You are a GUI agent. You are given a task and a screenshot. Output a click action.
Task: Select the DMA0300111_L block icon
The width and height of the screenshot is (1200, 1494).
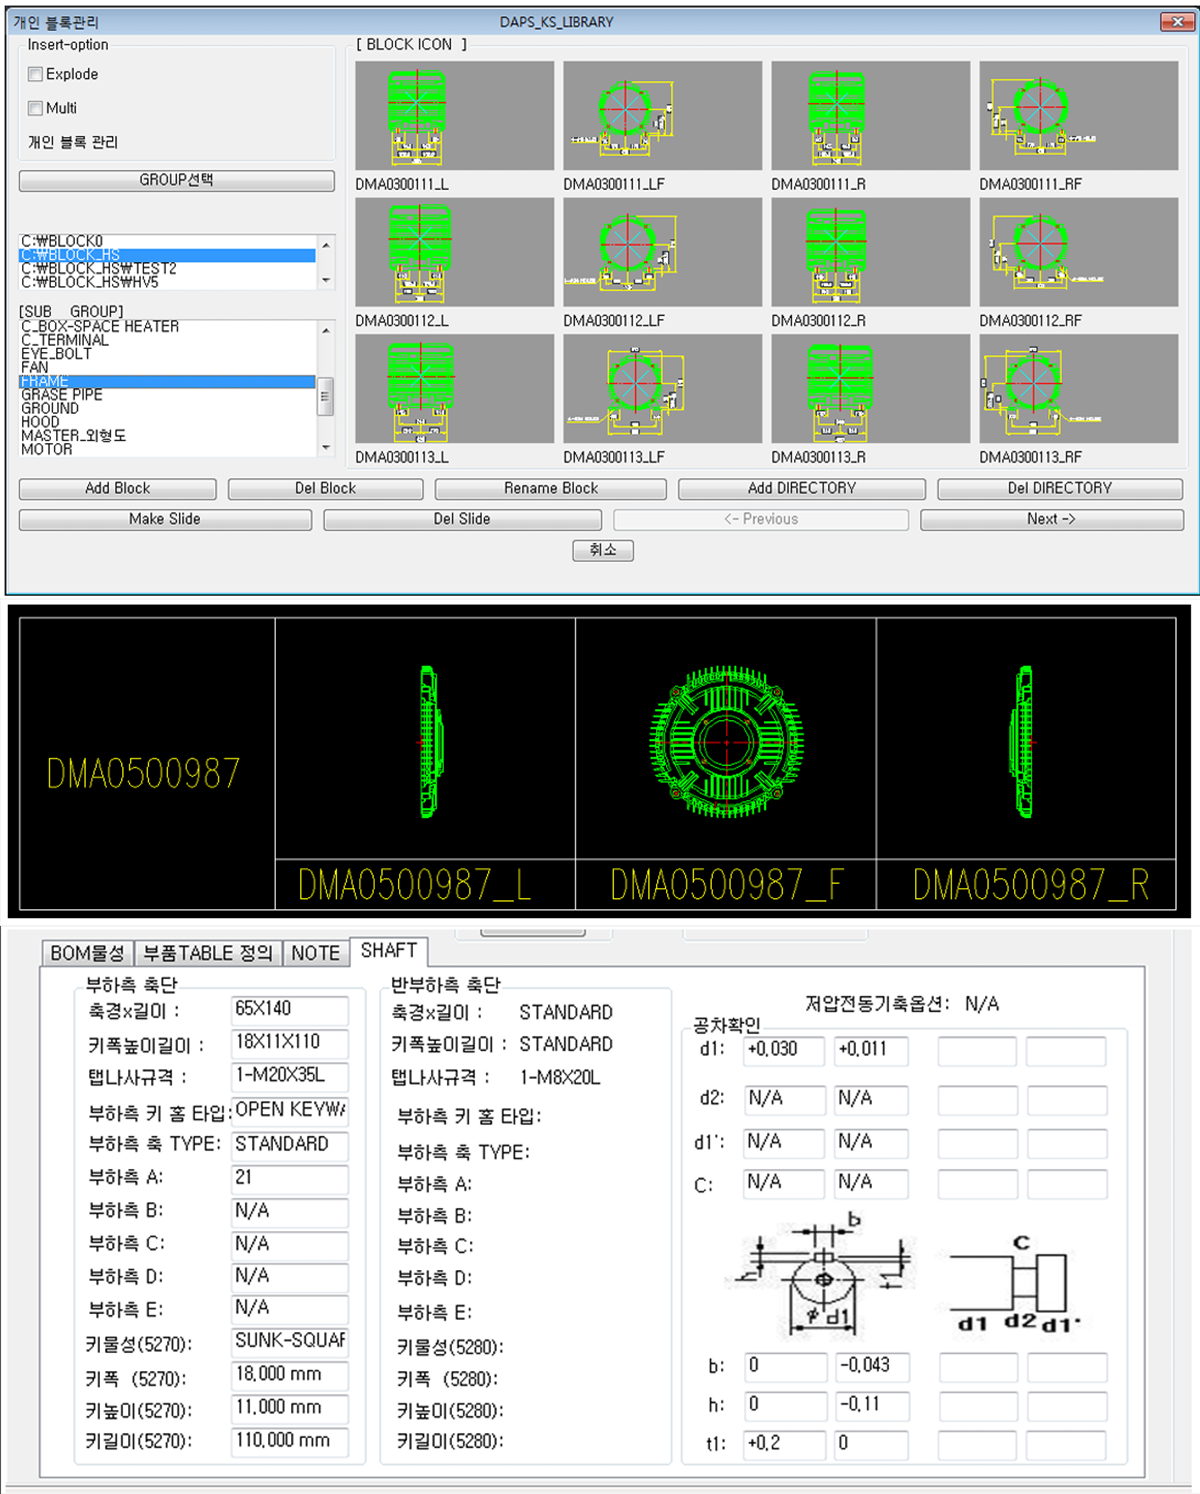(x=454, y=116)
